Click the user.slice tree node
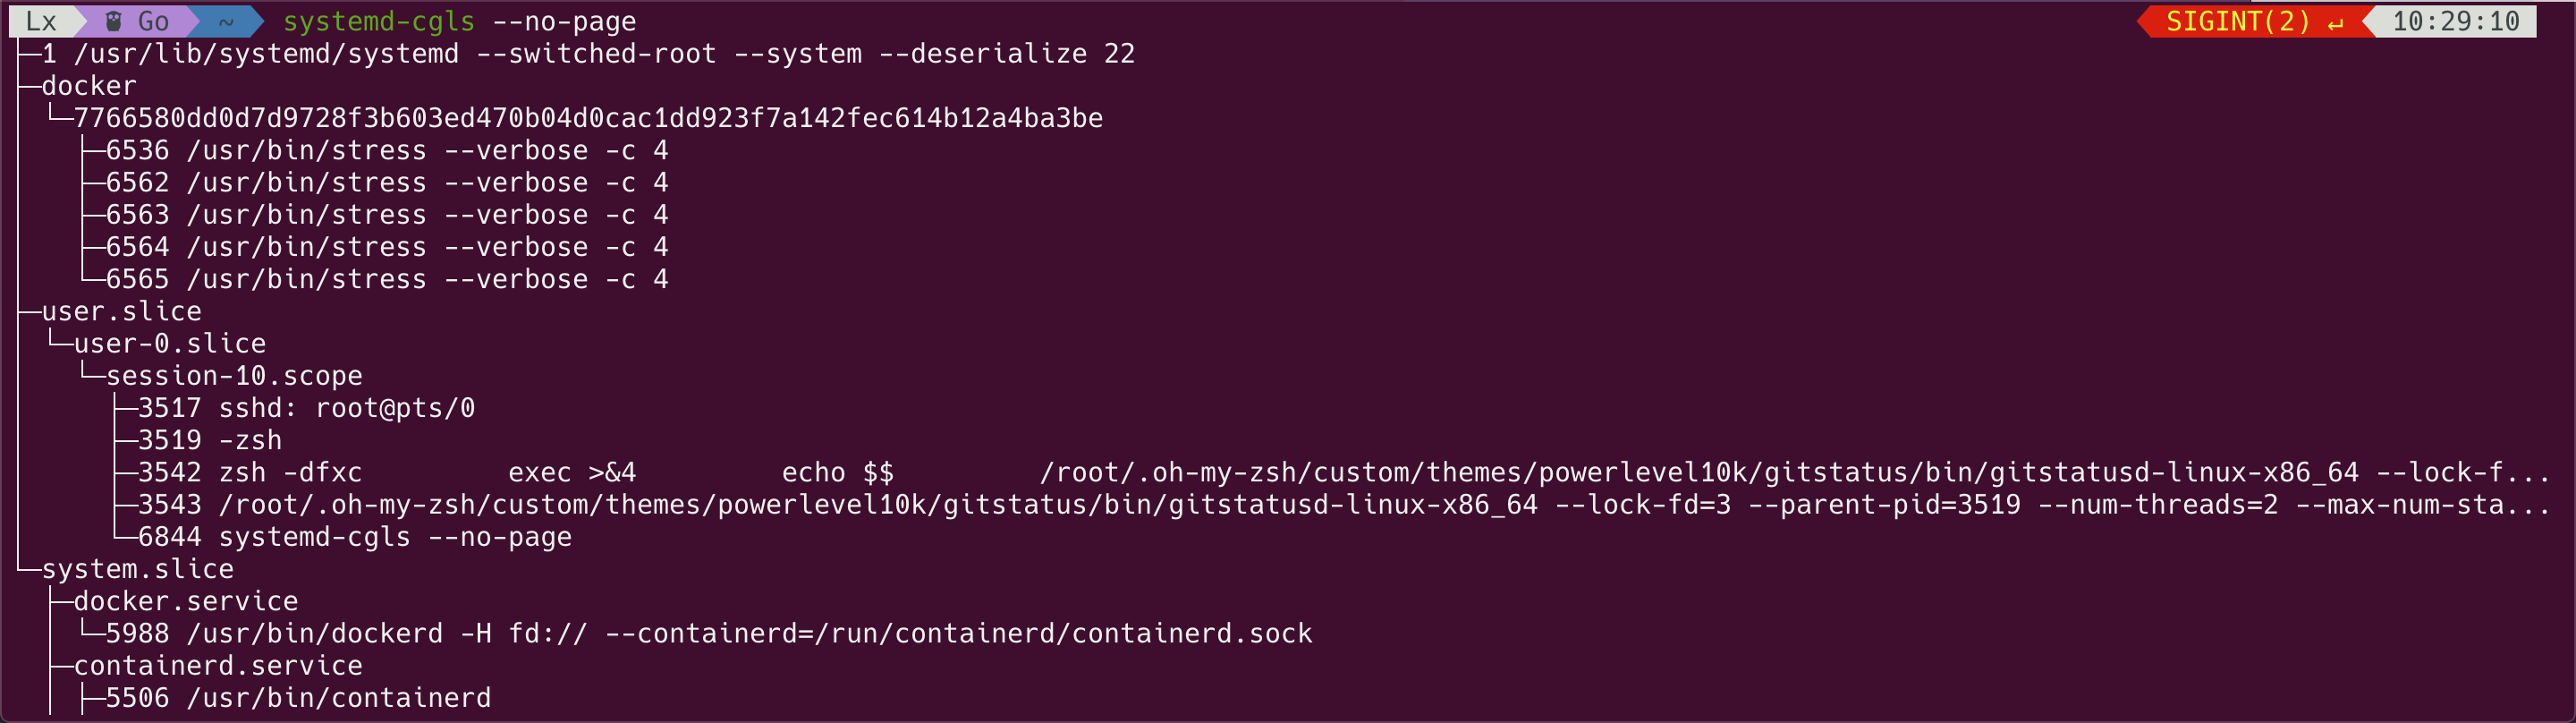Viewport: 2576px width, 723px height. point(121,311)
